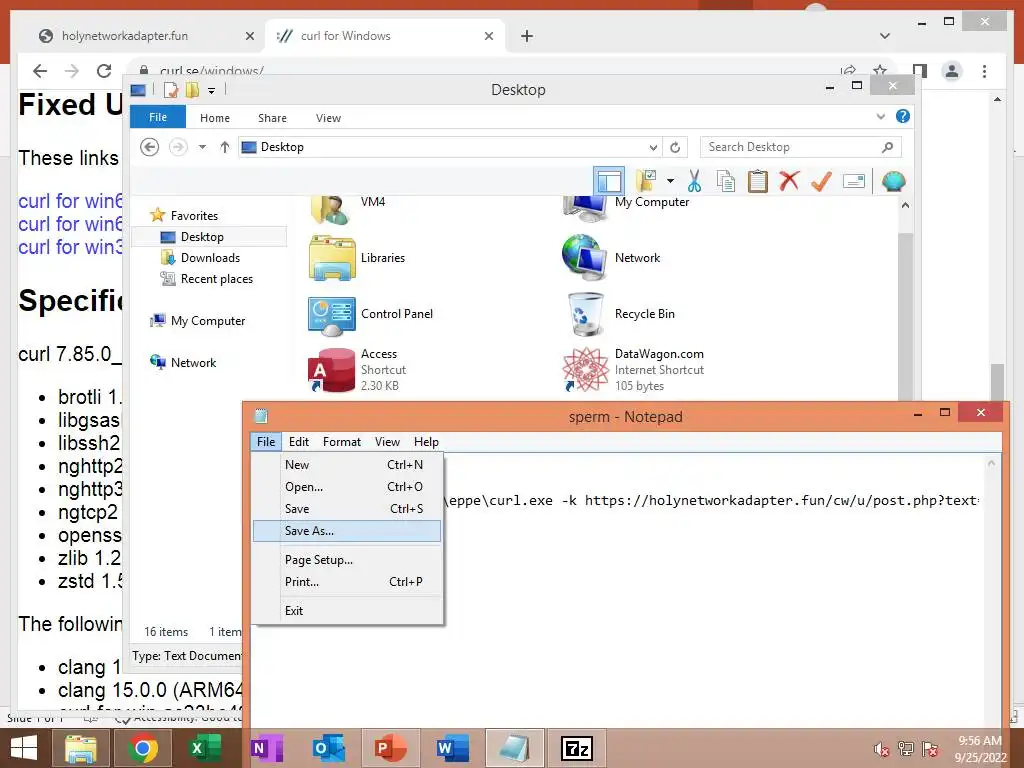Viewport: 1024px width, 768px height.
Task: Open the Chrome three-dot menu
Action: coord(984,71)
